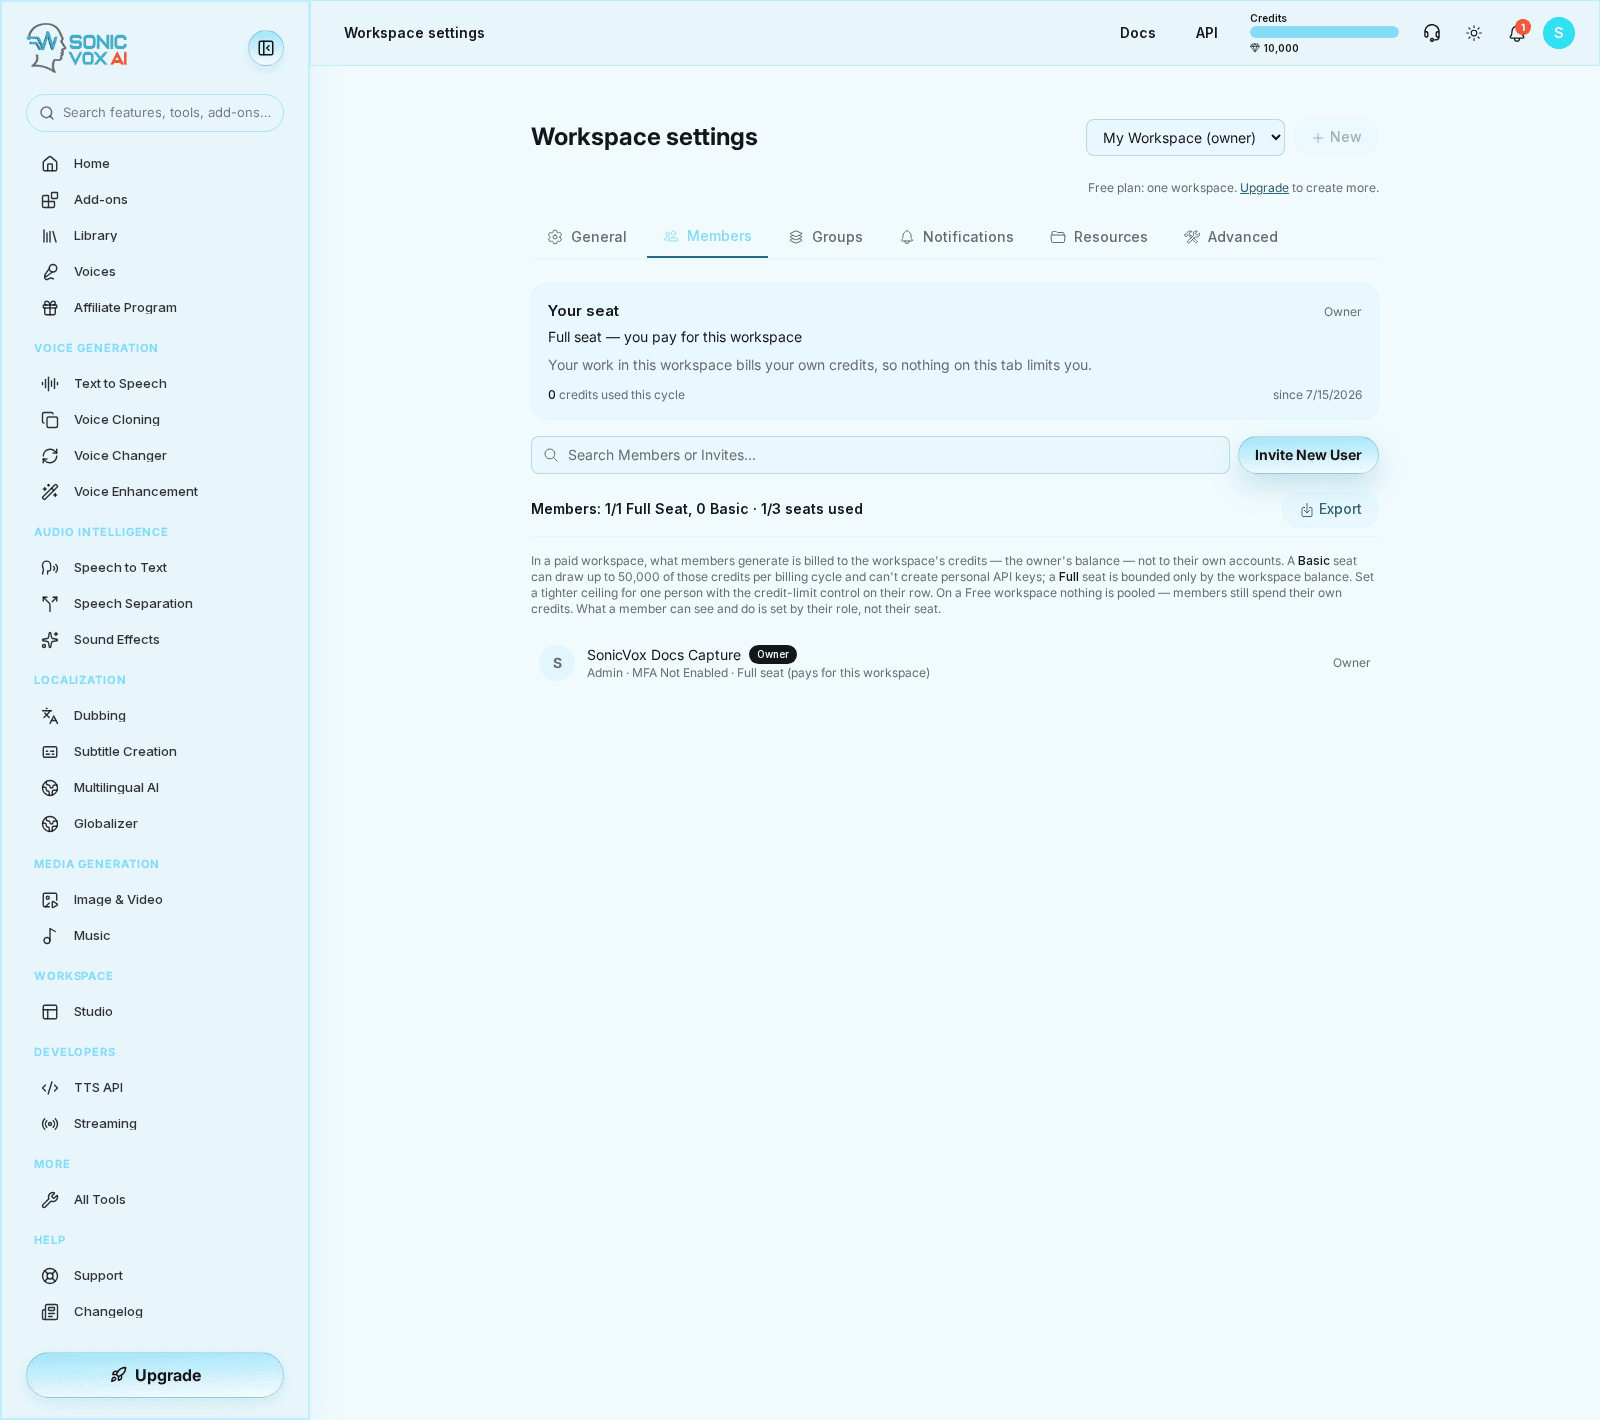Open the Home sidebar icon
Screen dimensions: 1600x1420
[x=50, y=164]
